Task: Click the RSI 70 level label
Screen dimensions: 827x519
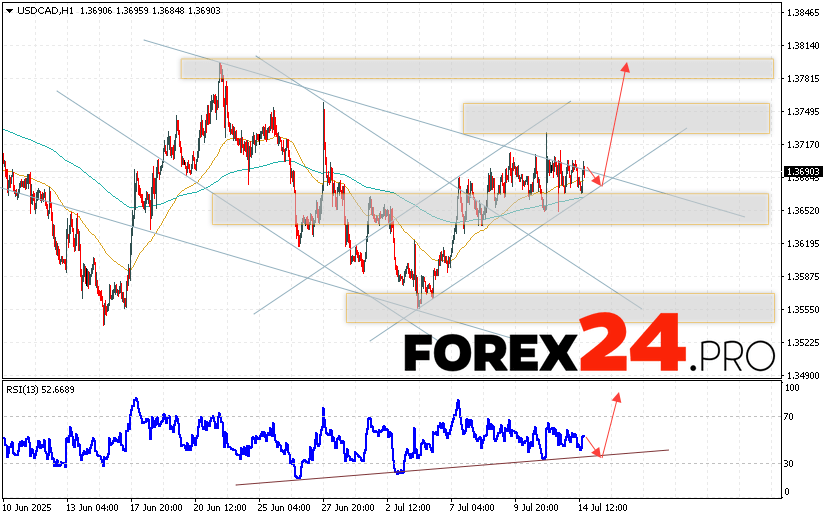Action: tap(790, 416)
